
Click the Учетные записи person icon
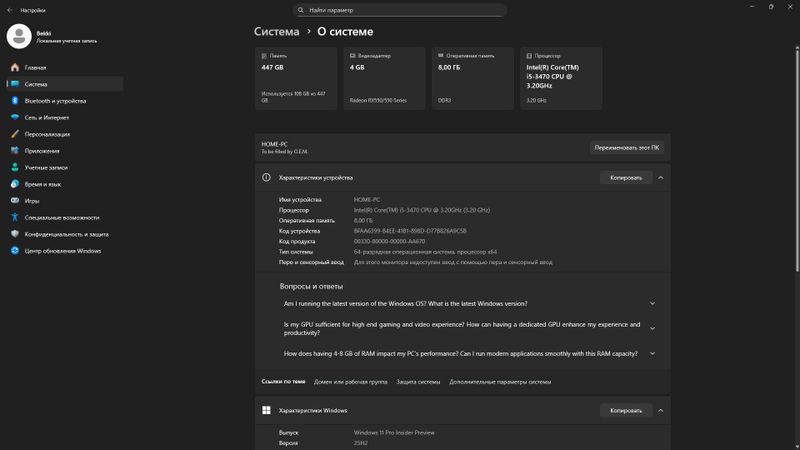tap(15, 167)
